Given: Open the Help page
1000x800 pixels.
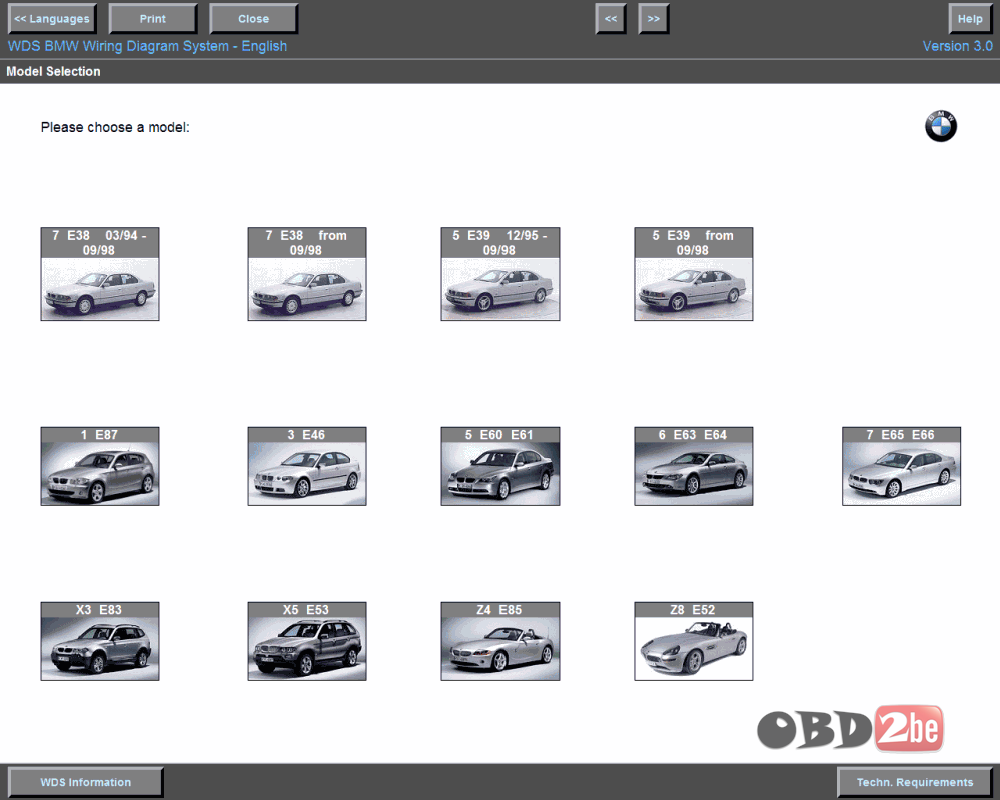Looking at the screenshot, I should coord(970,19).
